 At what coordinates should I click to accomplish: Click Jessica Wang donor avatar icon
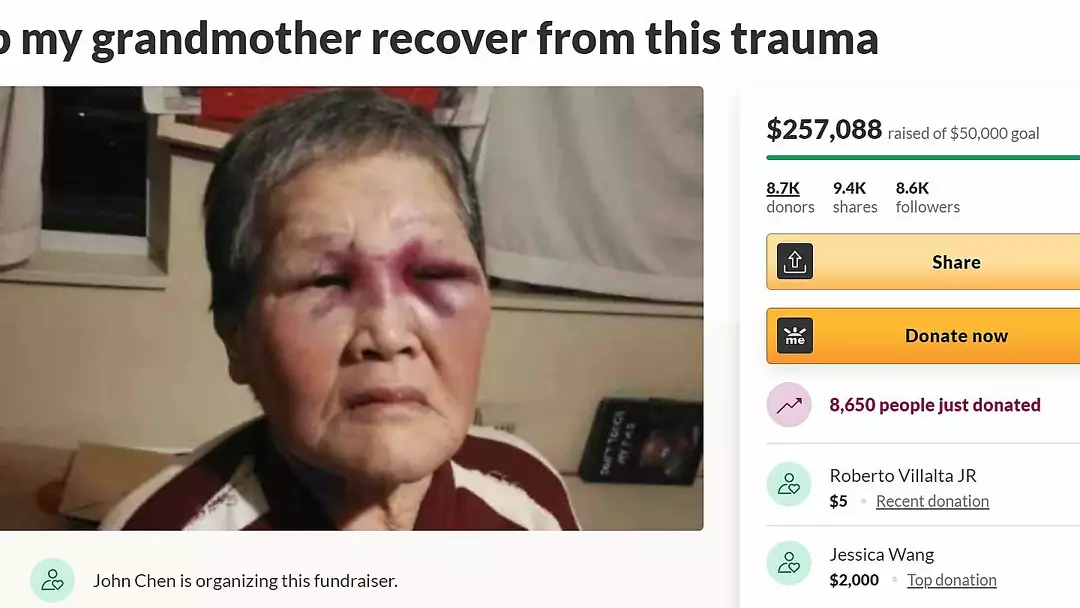[789, 563]
